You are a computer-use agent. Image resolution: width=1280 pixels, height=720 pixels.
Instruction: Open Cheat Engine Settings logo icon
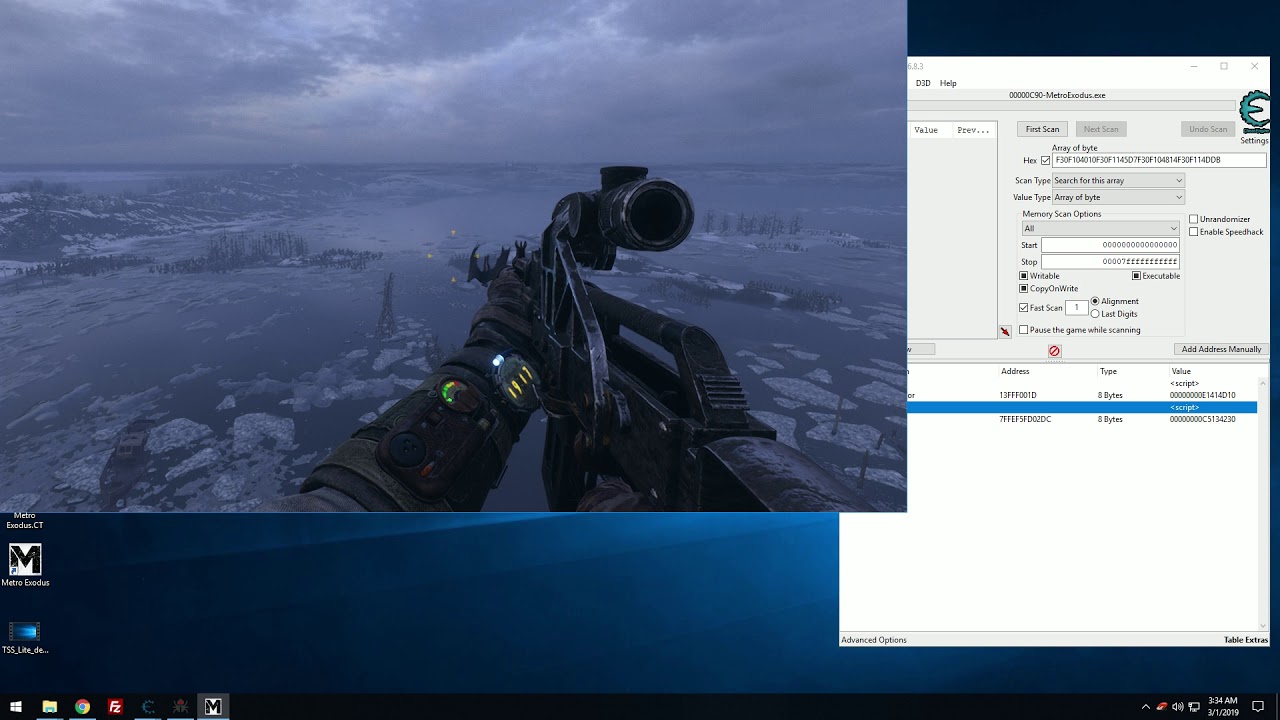pyautogui.click(x=1254, y=111)
